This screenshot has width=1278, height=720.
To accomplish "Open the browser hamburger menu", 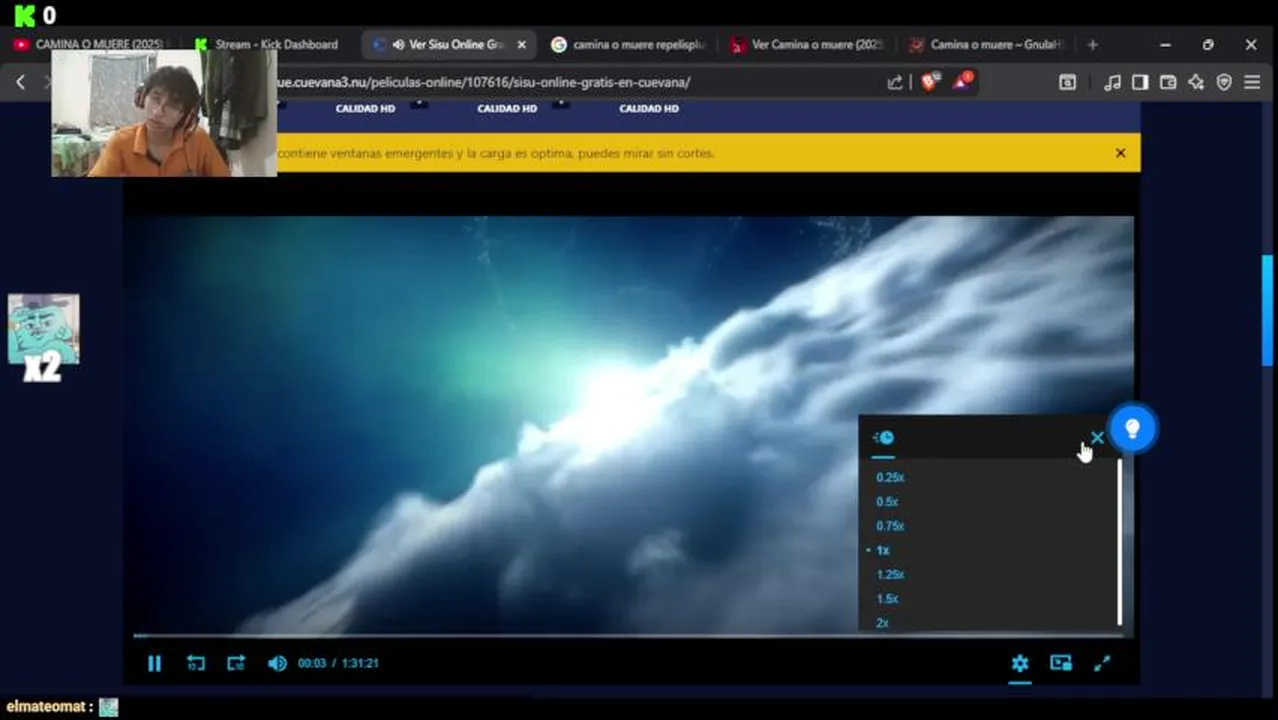I will tap(1252, 83).
